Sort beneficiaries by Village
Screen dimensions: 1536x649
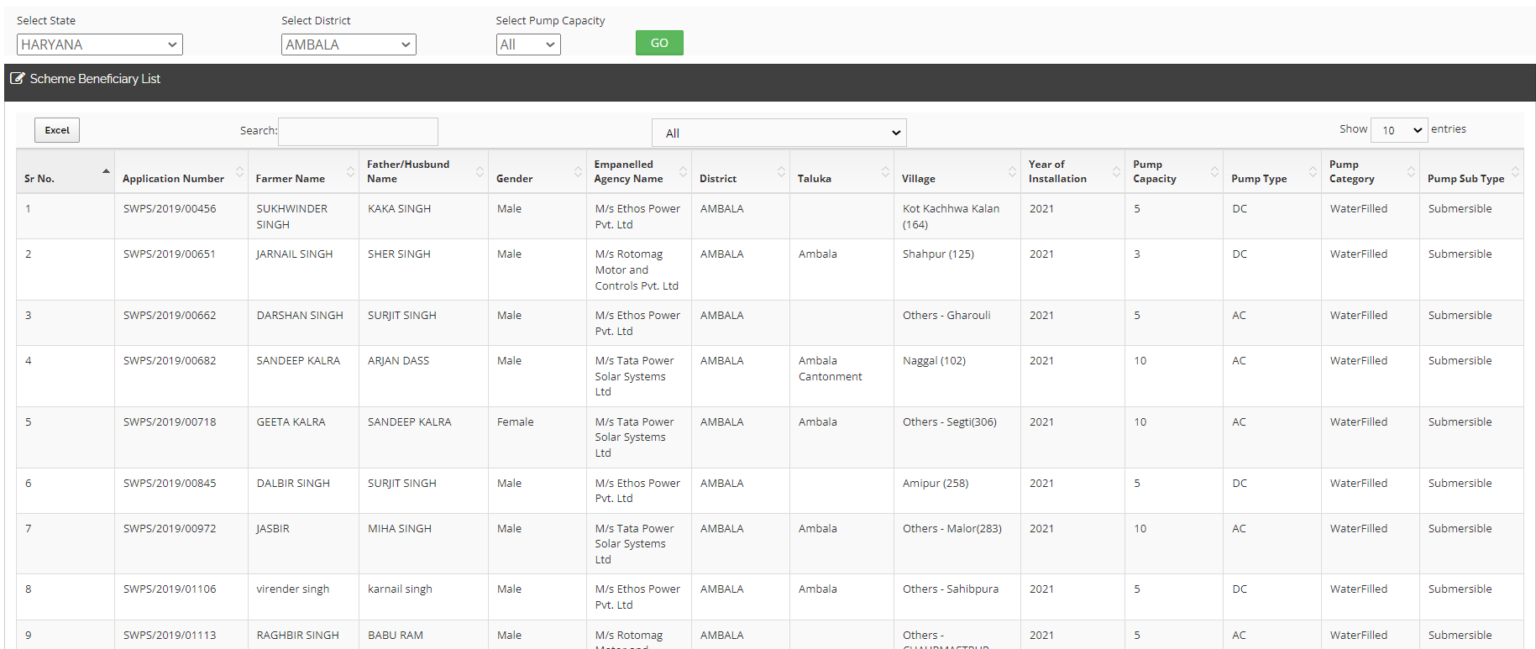click(1012, 171)
